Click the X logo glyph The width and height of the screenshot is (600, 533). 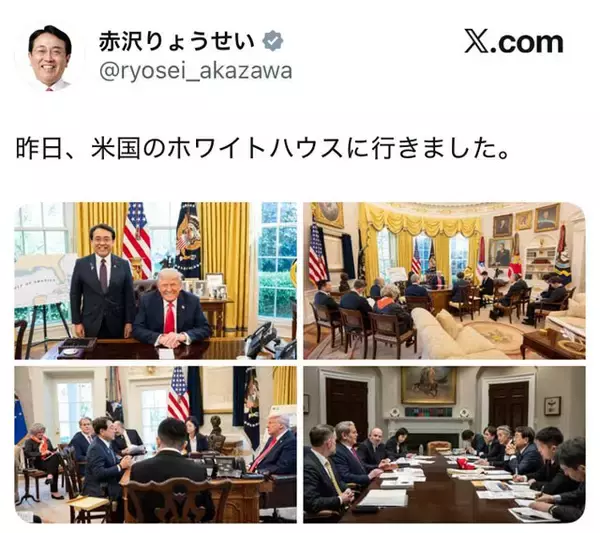(x=477, y=41)
